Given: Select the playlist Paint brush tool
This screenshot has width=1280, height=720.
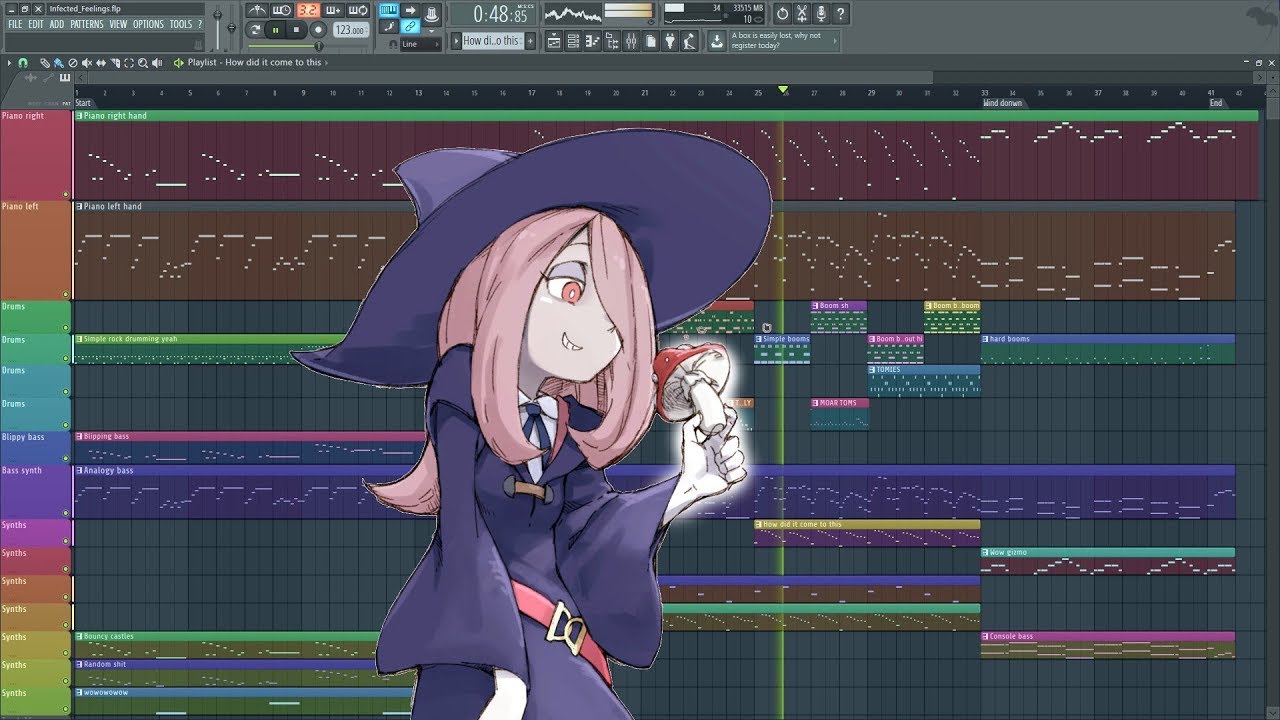Looking at the screenshot, I should [x=59, y=62].
